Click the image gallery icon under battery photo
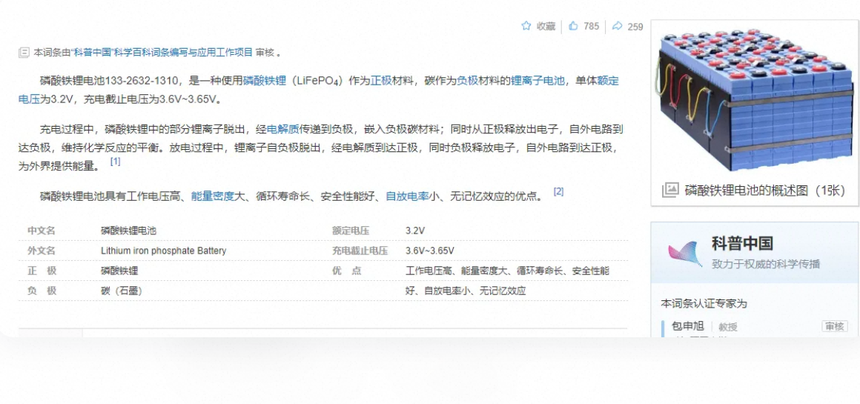Viewport: 860px width, 404px height. (x=670, y=190)
